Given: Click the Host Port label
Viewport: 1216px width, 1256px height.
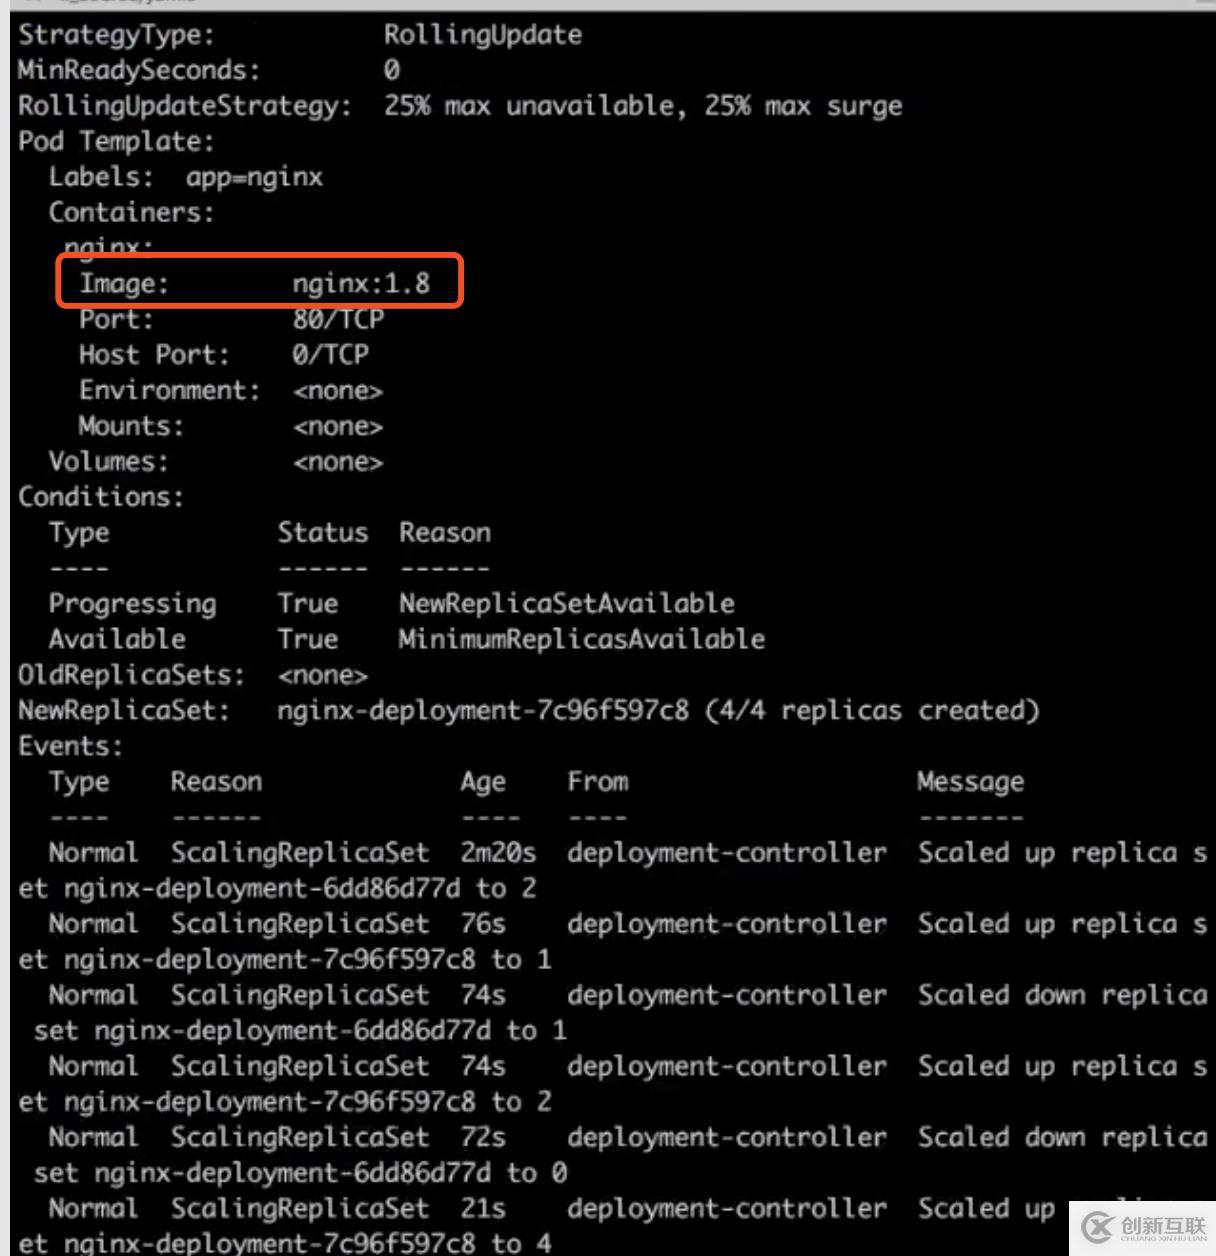Looking at the screenshot, I should click(154, 355).
